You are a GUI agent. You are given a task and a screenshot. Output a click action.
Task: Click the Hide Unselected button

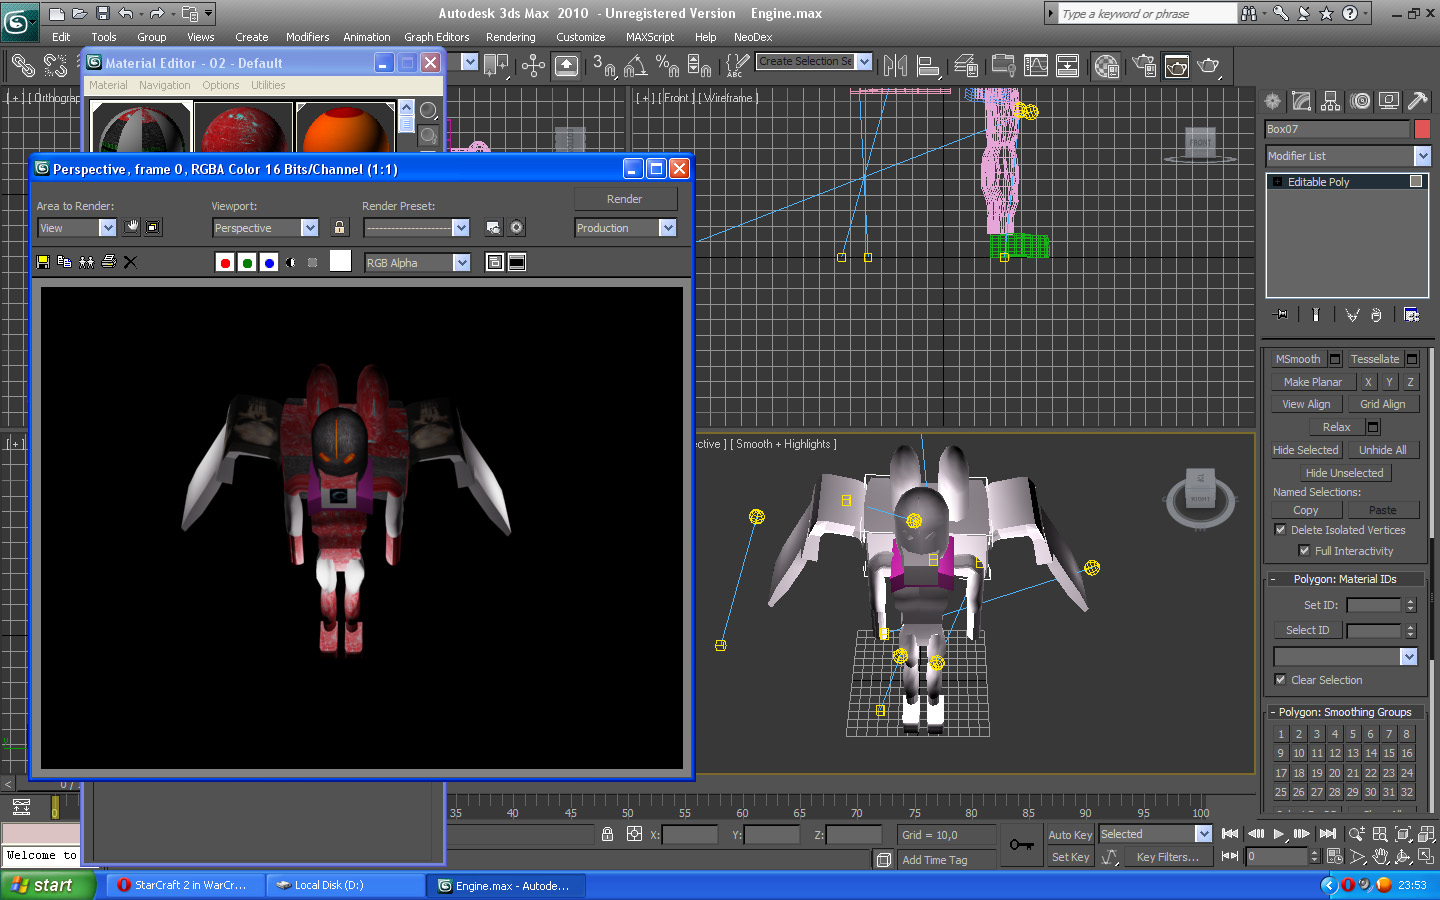point(1344,473)
